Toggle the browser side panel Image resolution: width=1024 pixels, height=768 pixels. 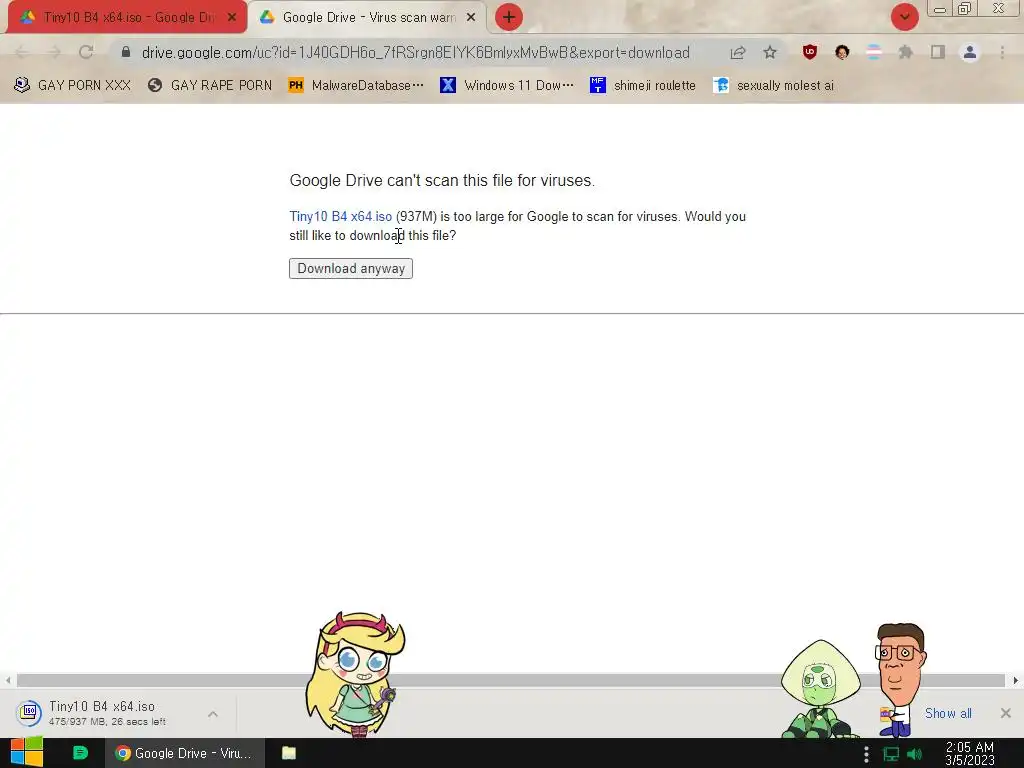coord(938,52)
